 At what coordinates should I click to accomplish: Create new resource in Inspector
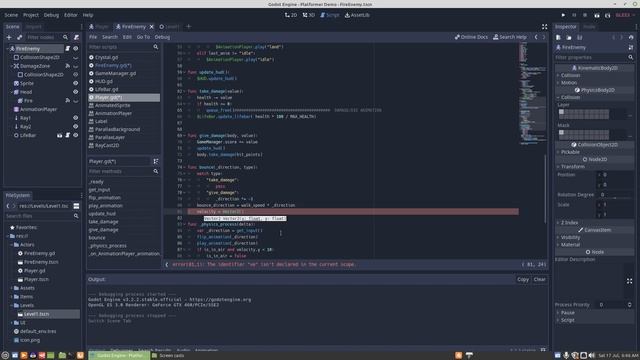point(558,37)
